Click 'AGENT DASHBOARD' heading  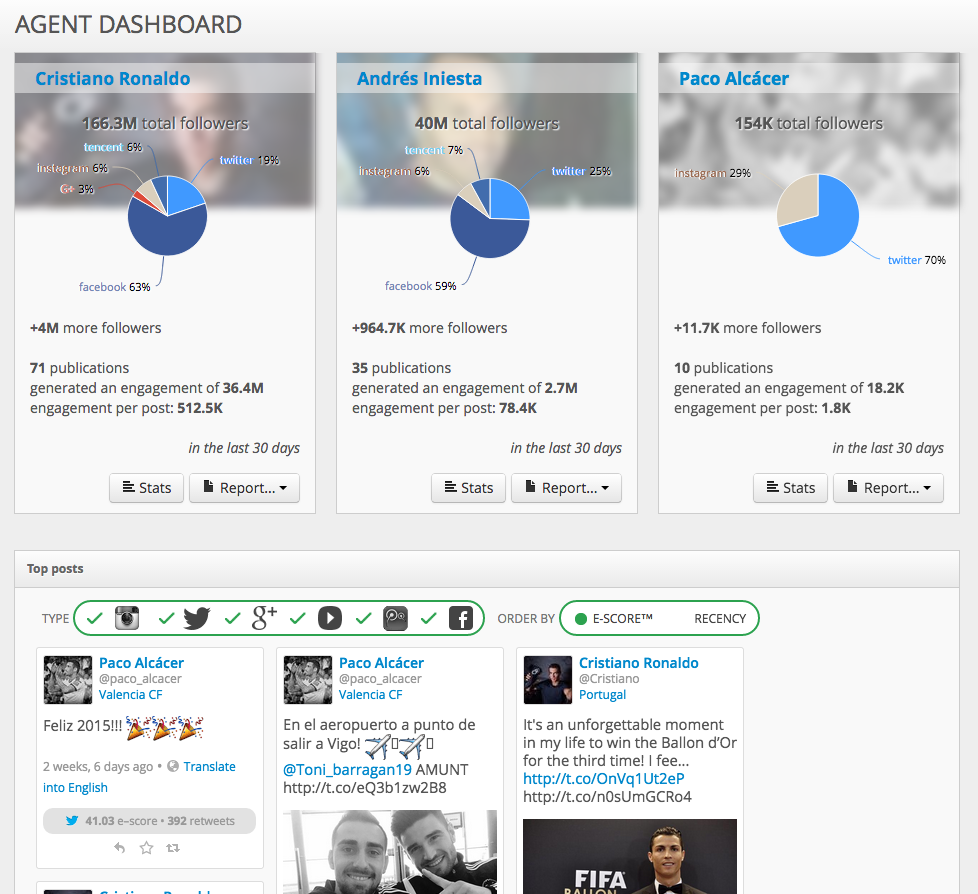[128, 24]
